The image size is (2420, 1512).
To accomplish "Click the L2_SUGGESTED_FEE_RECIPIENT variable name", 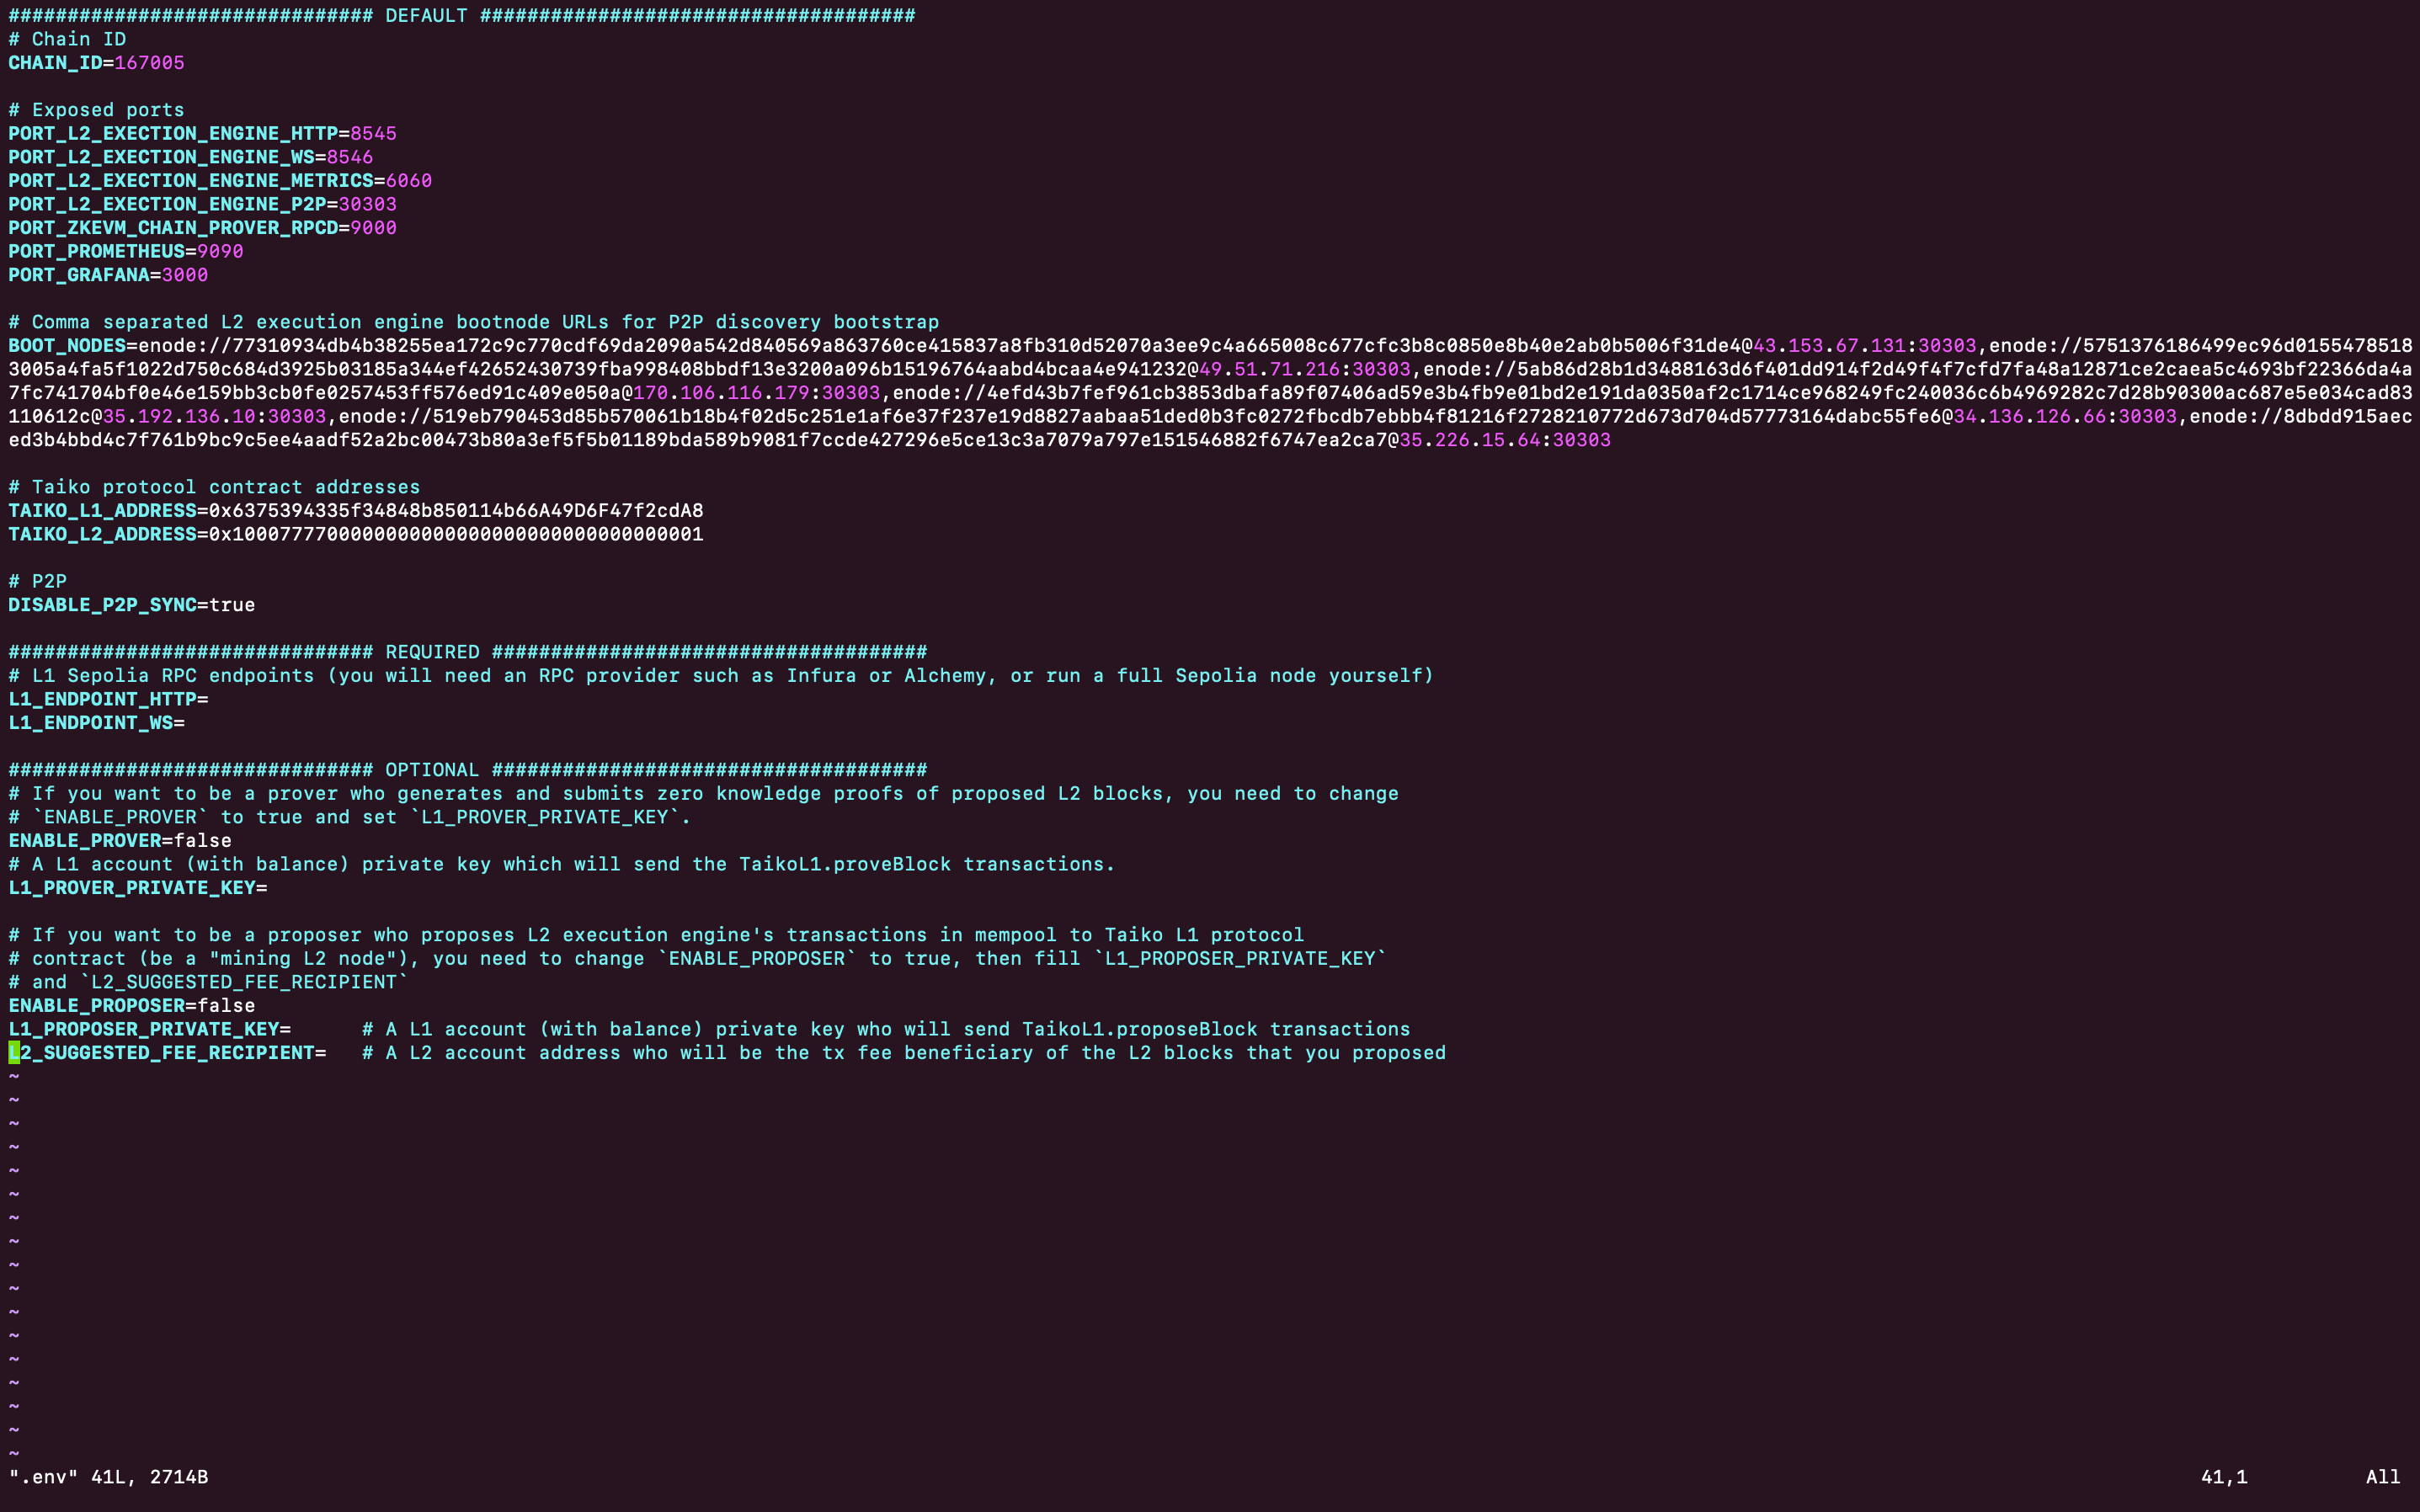I will tap(161, 1053).
